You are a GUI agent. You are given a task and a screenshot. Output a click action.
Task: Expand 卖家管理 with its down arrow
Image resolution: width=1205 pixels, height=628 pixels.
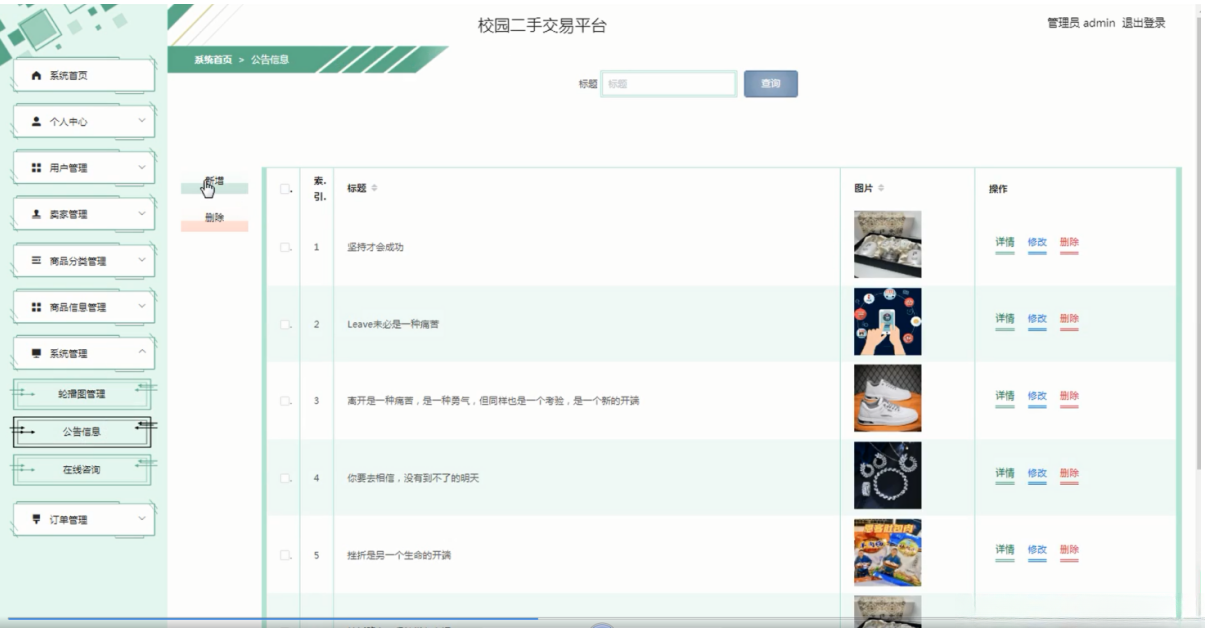click(141, 213)
